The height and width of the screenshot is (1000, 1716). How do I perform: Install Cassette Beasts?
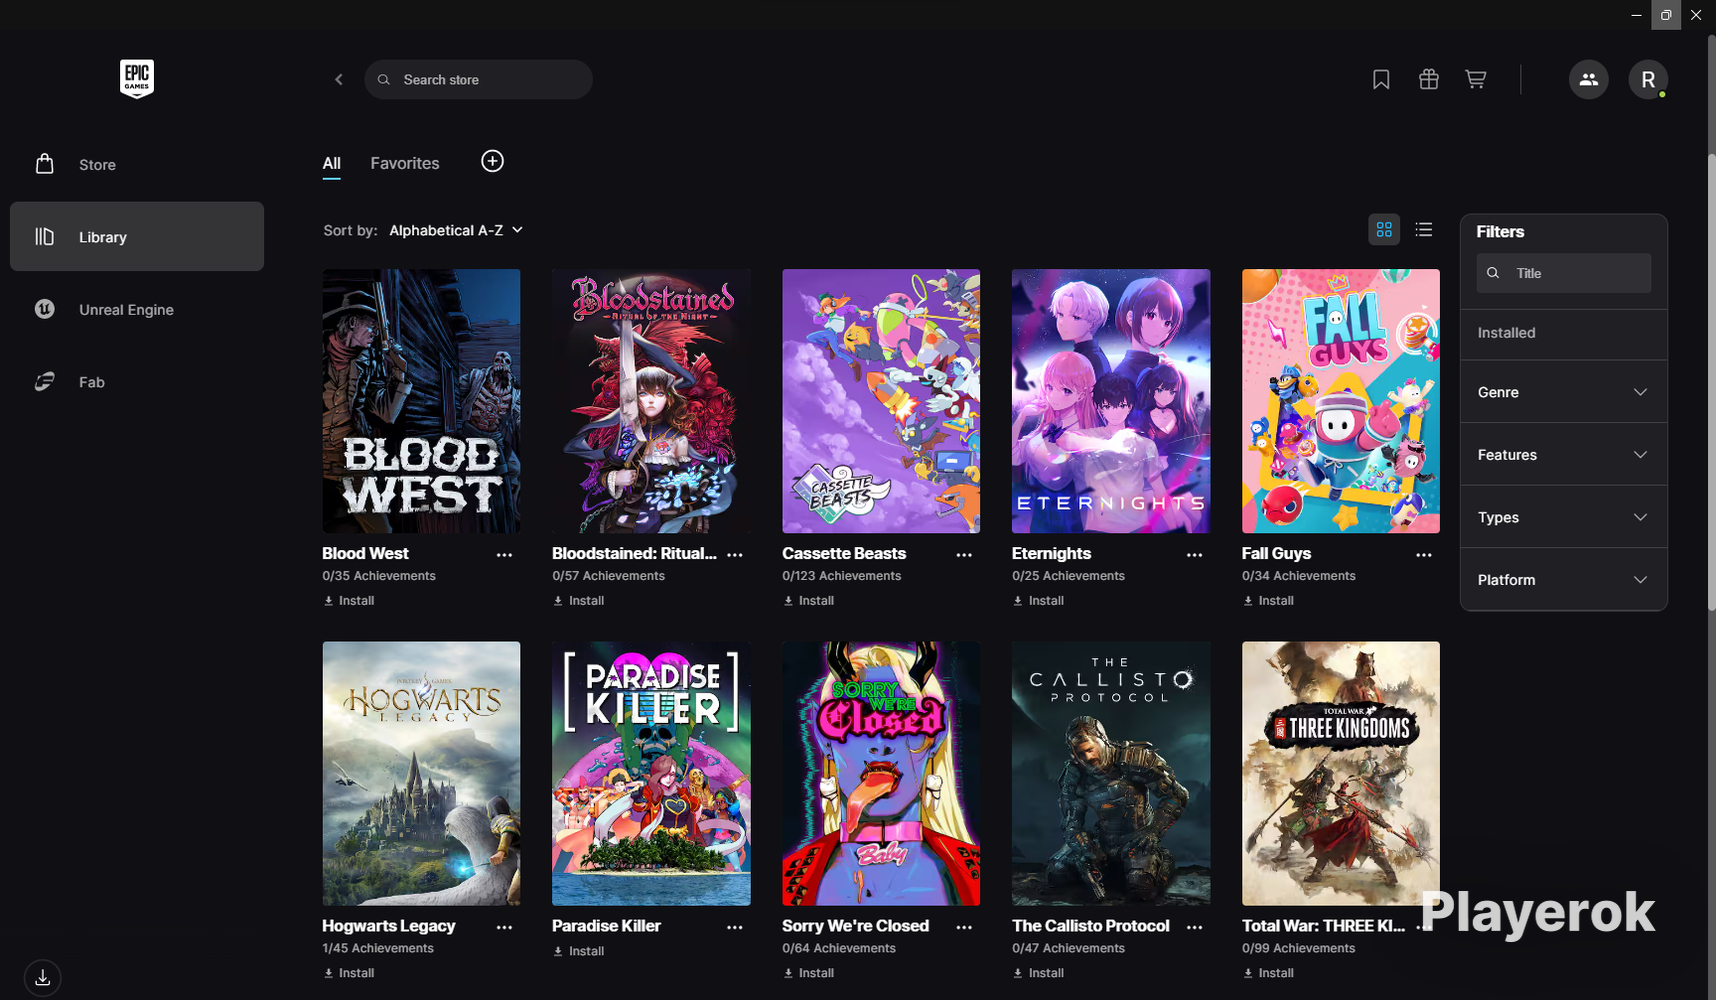pyautogui.click(x=809, y=601)
